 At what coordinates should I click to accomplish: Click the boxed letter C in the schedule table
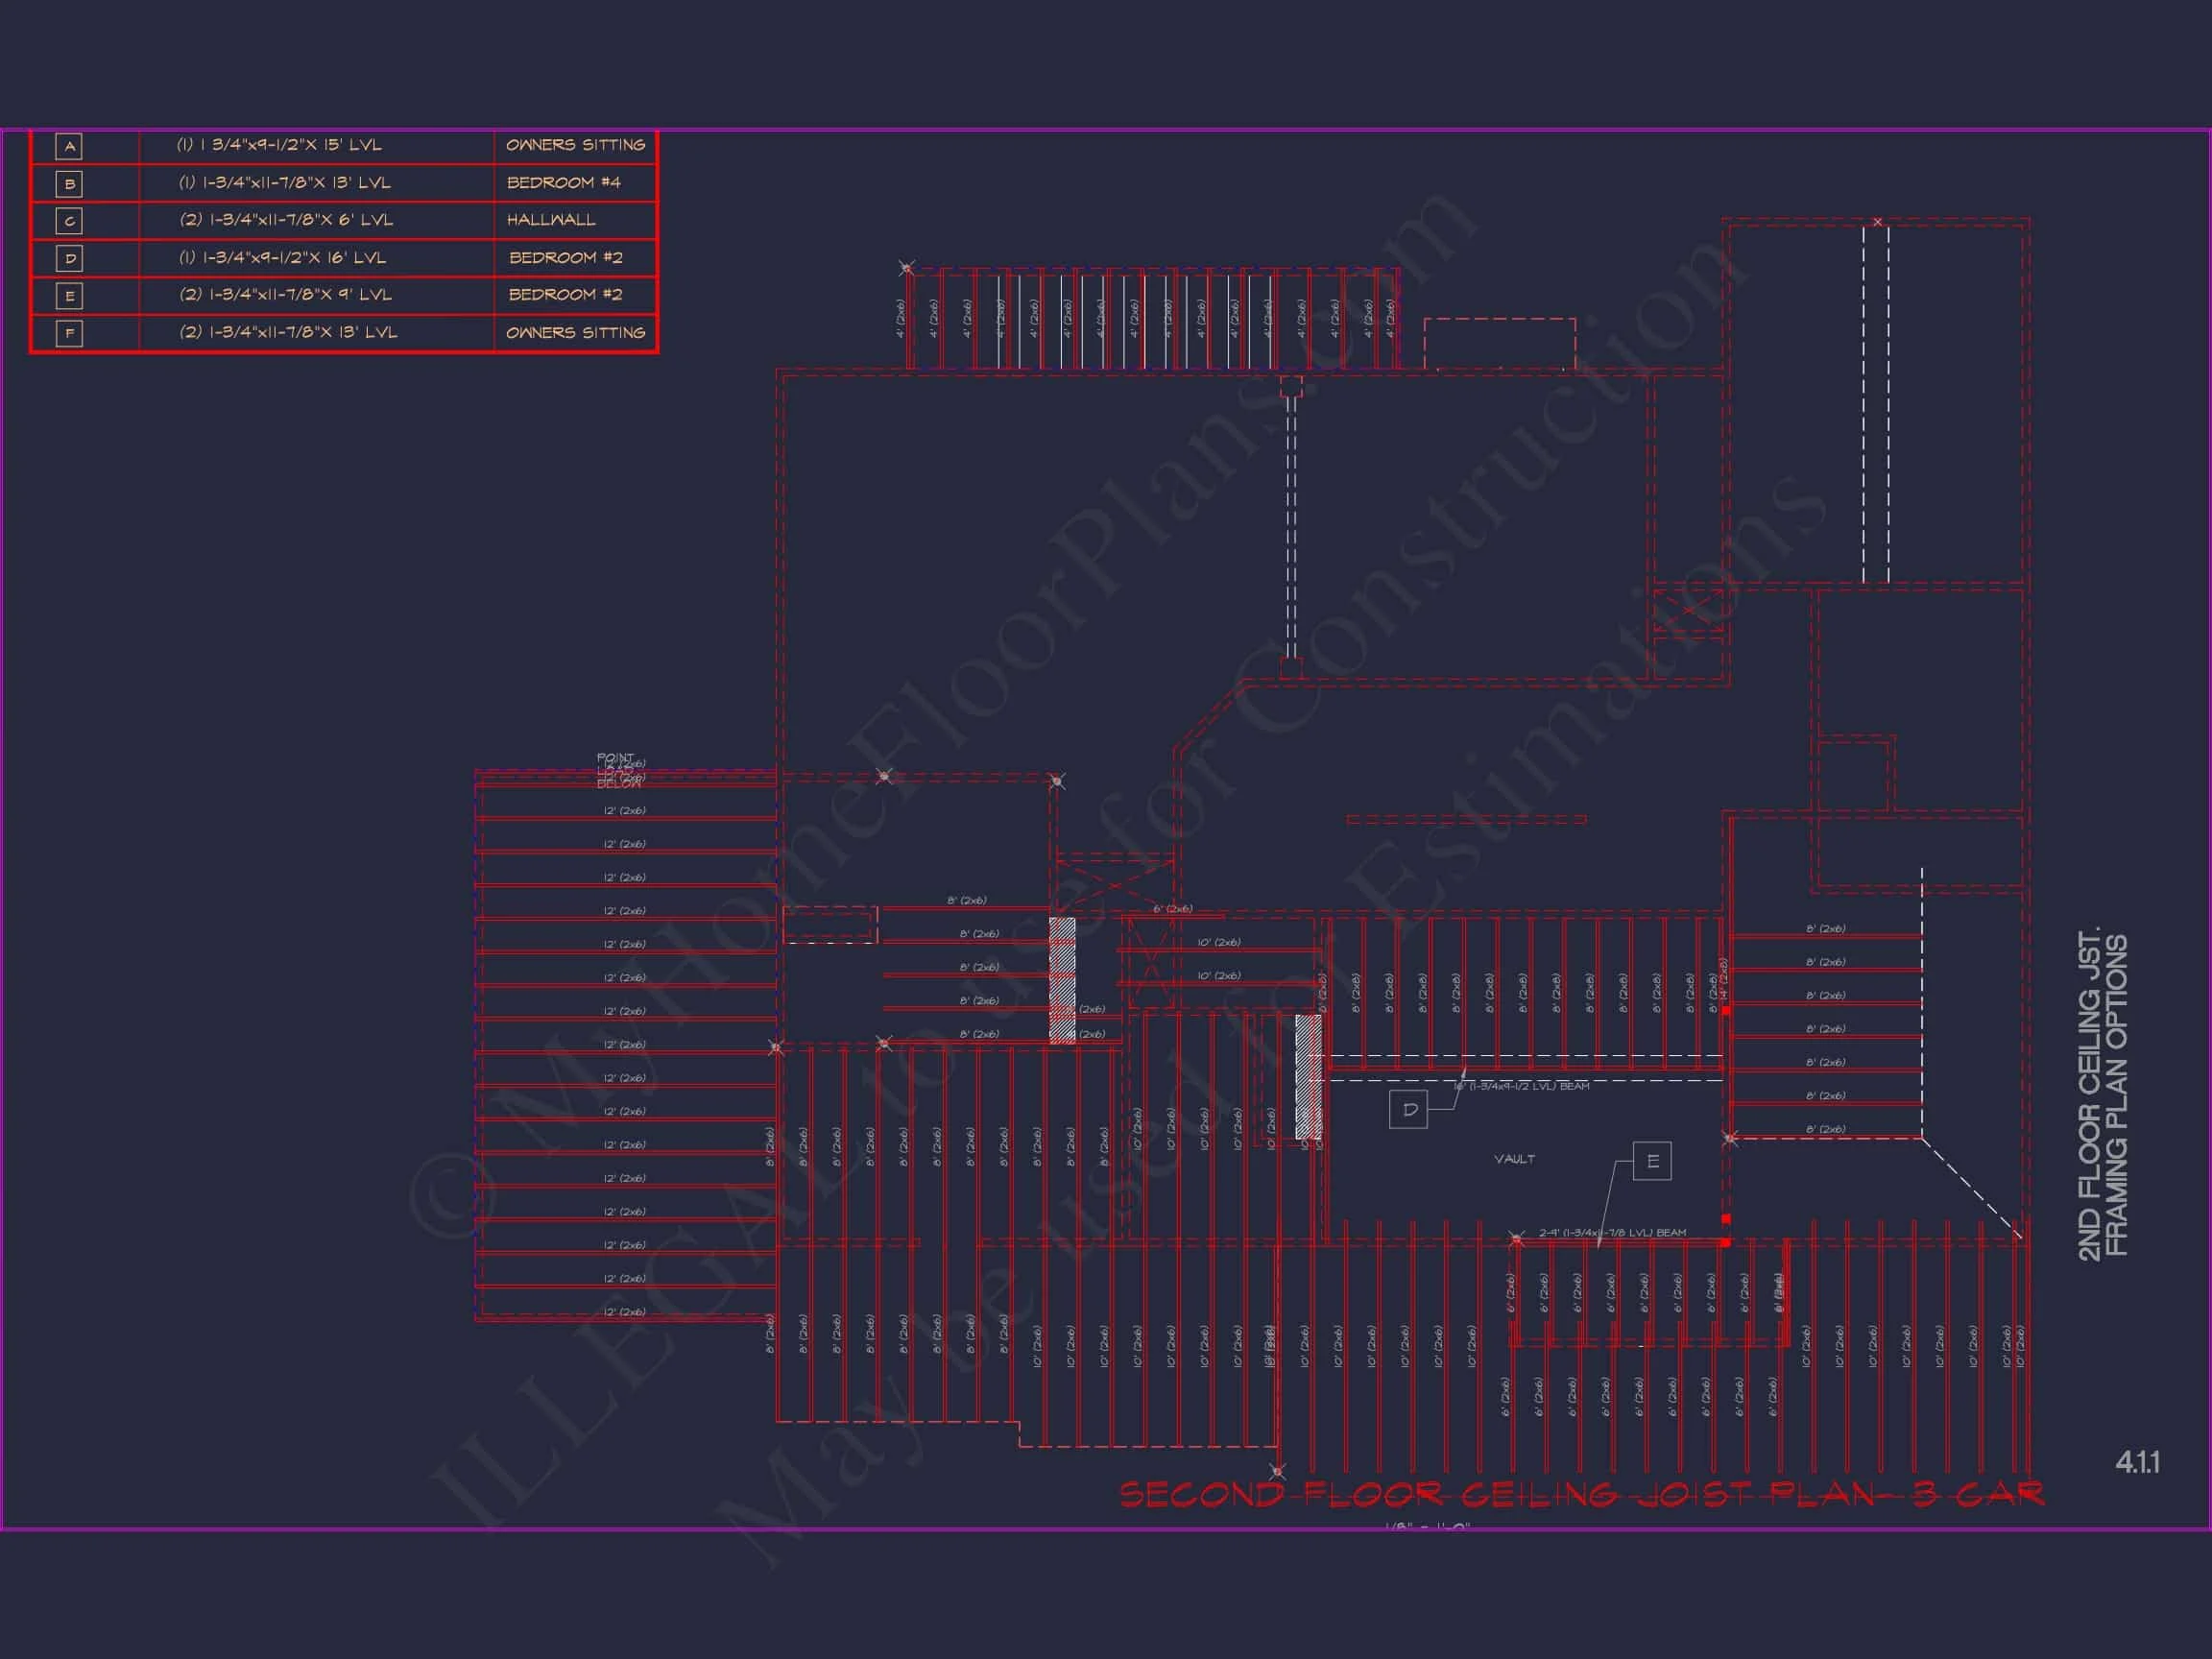tap(69, 221)
